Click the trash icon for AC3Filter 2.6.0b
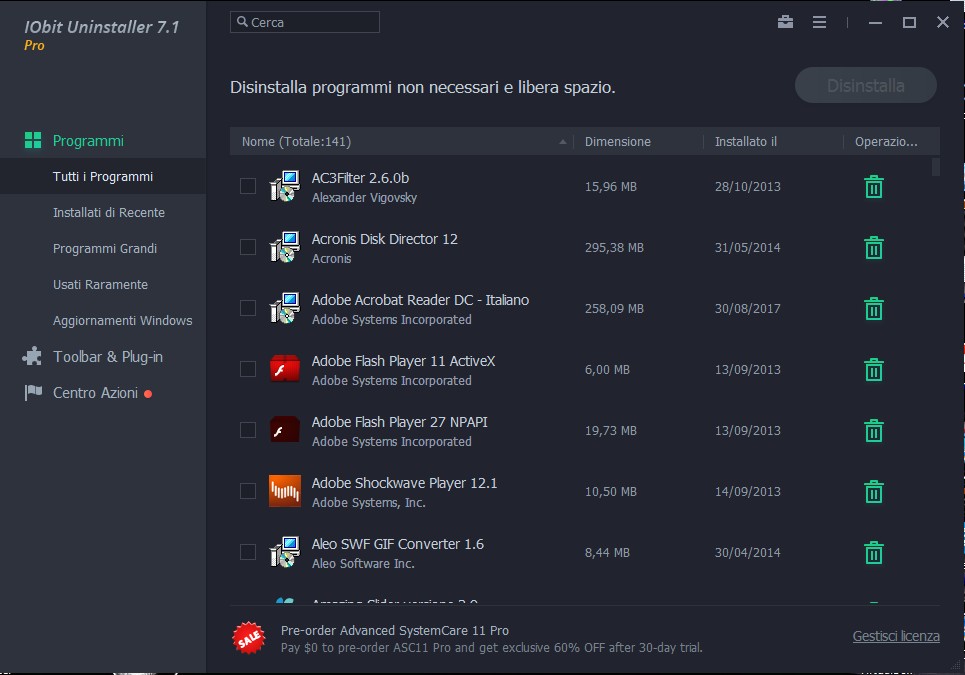 click(x=874, y=186)
